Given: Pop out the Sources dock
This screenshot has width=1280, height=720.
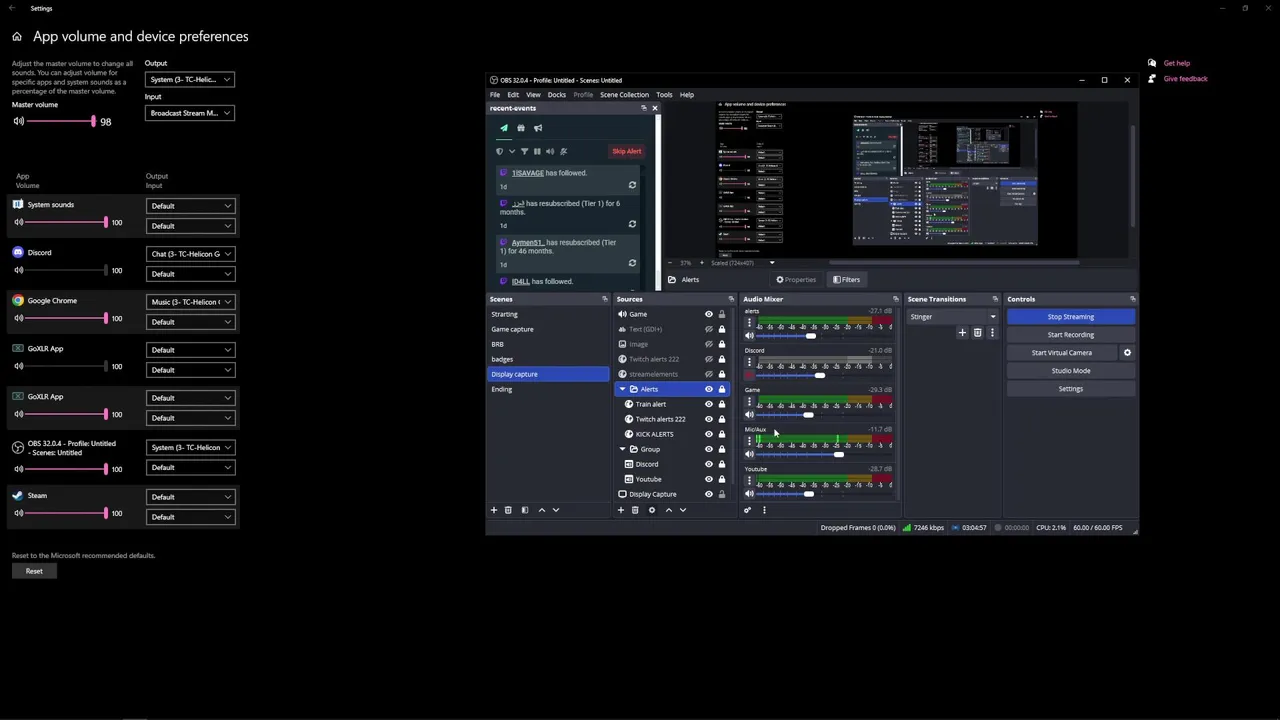Looking at the screenshot, I should 732,299.
